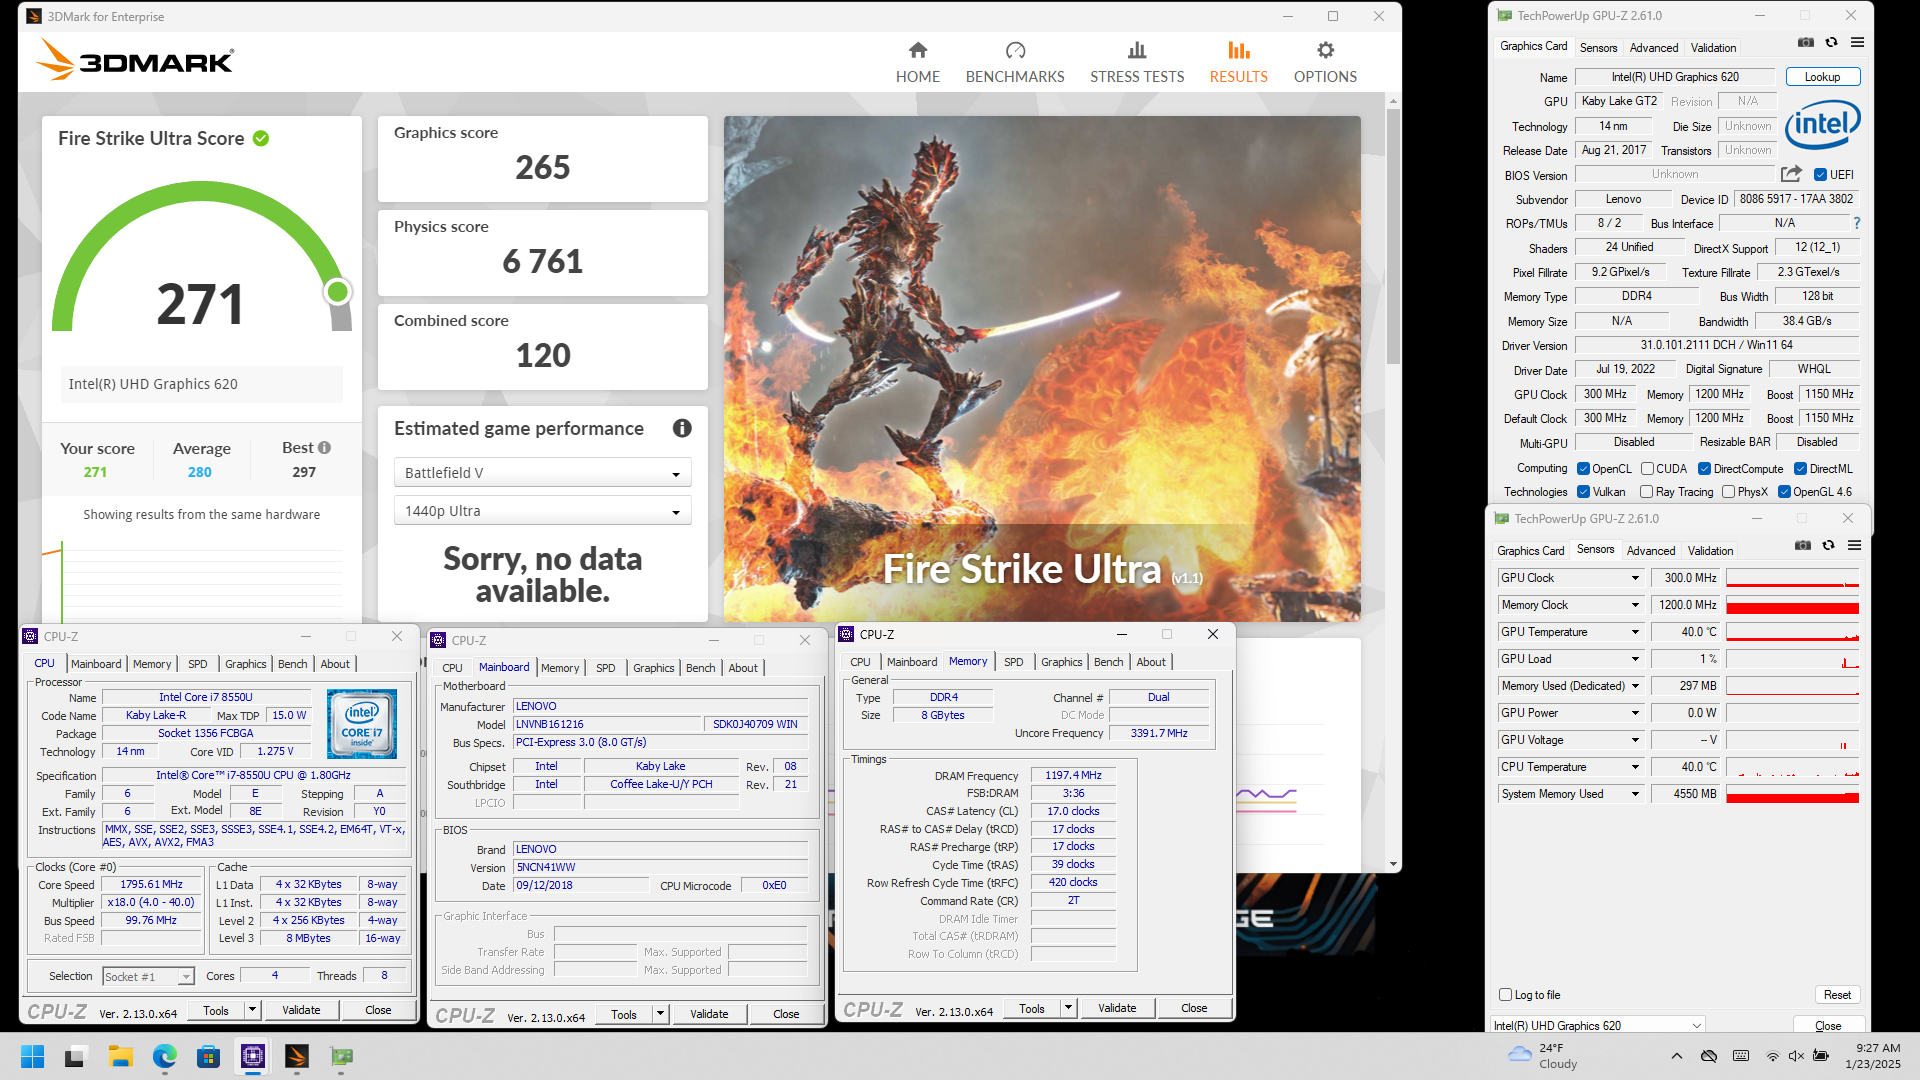1920x1080 pixels.
Task: Open the Socket #1 selection dropdown in CPU-Z
Action: click(148, 976)
